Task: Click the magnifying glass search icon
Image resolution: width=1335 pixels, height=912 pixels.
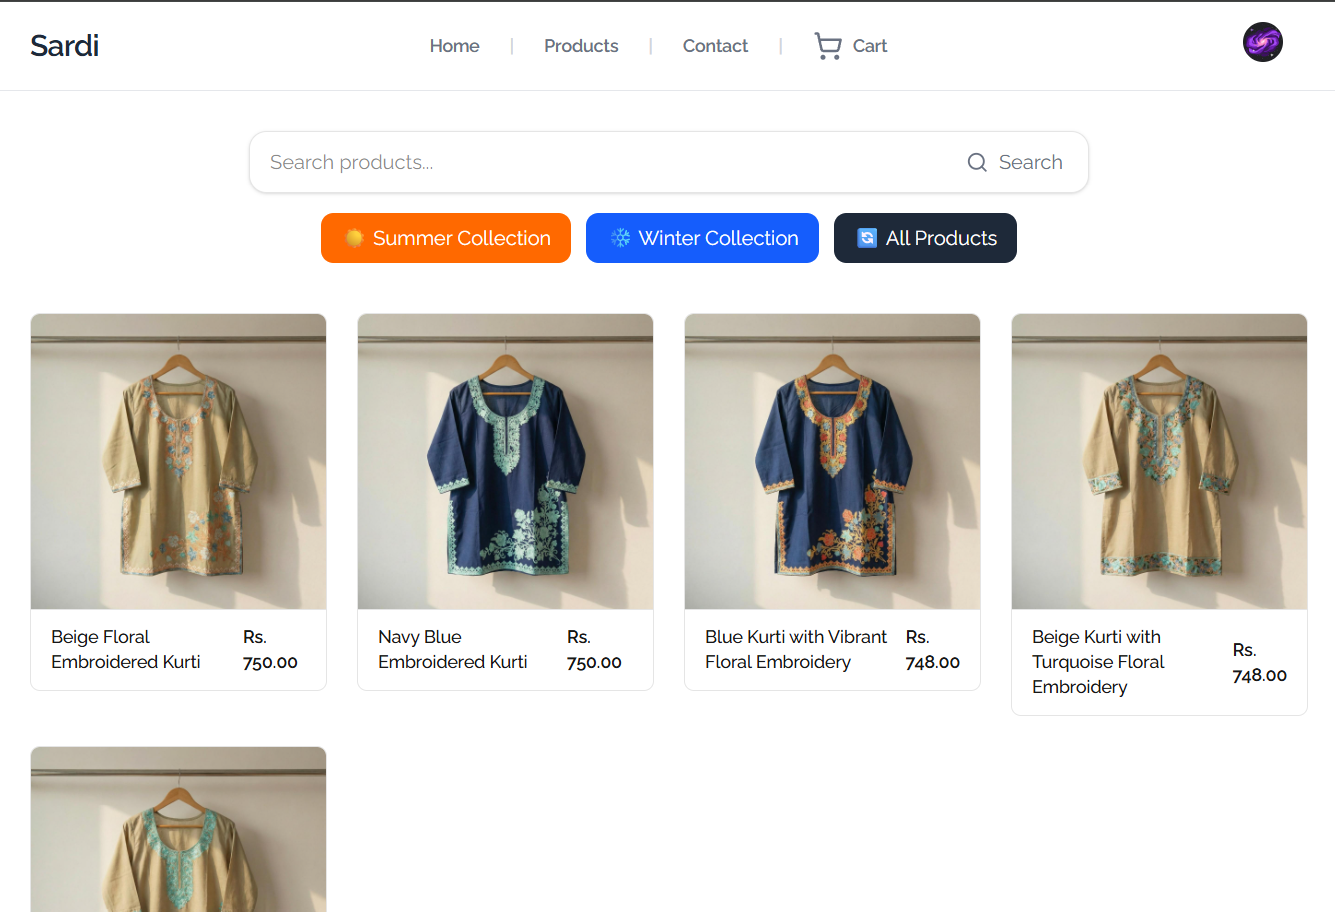Action: coord(977,162)
